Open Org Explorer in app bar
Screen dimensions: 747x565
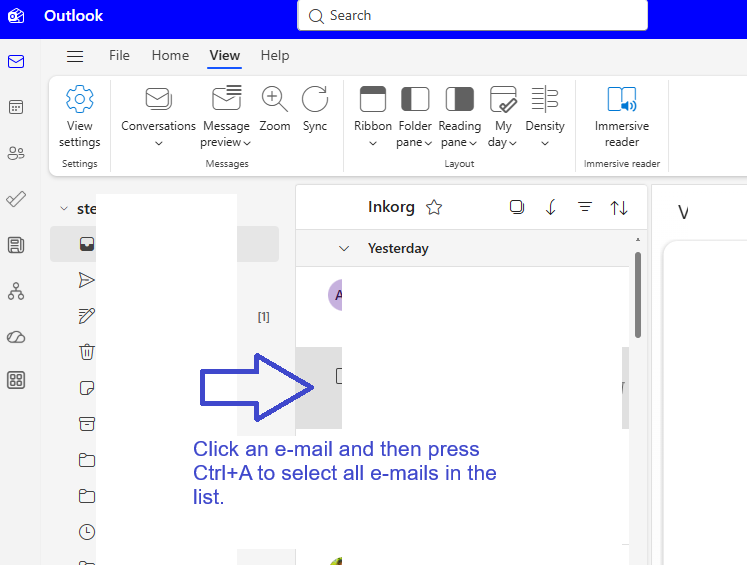[16, 291]
